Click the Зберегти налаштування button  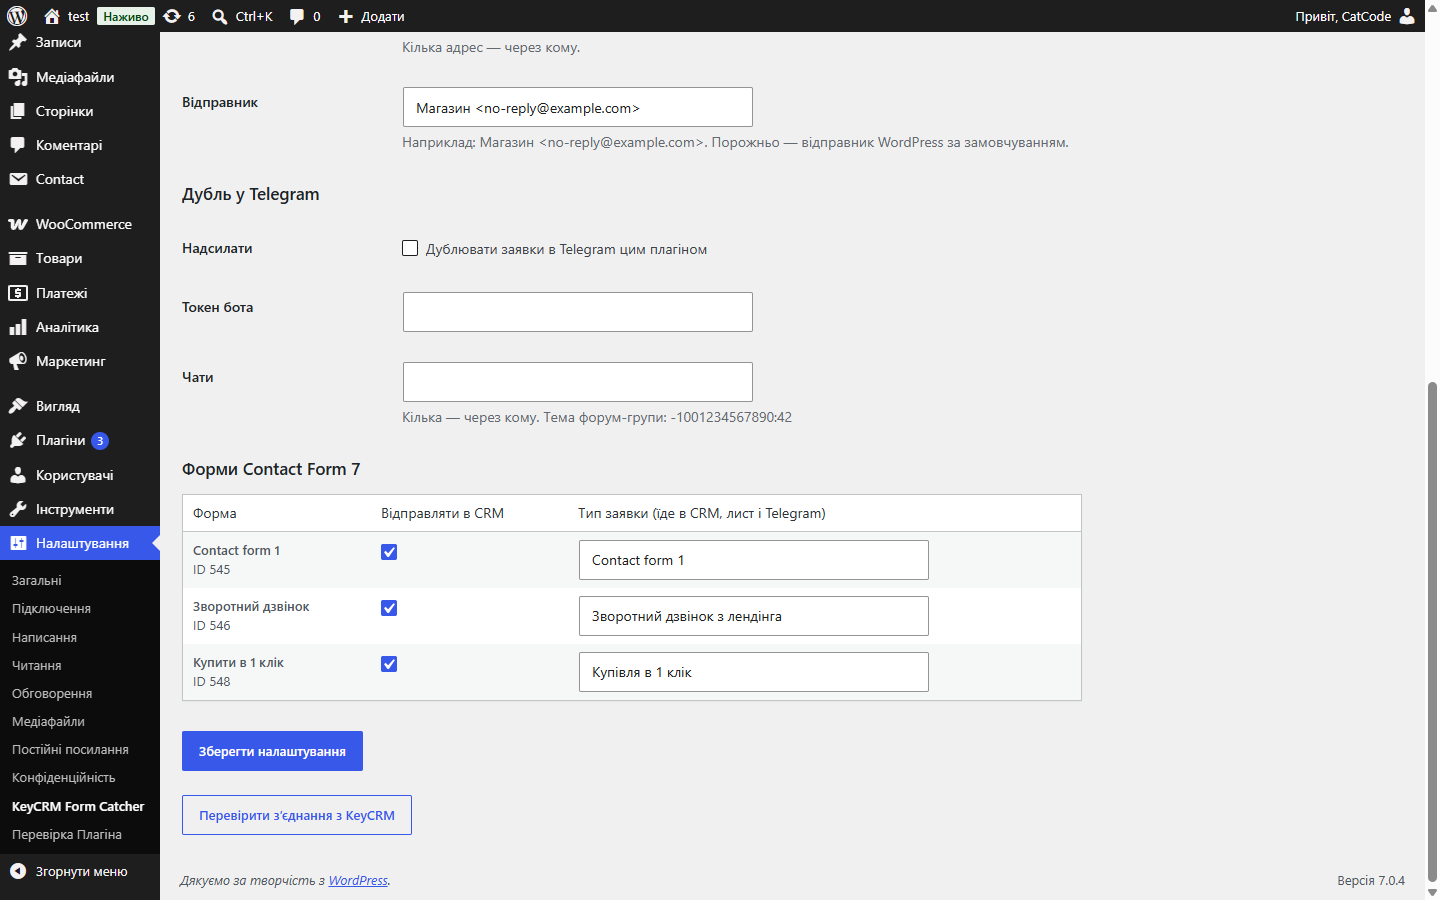272,751
